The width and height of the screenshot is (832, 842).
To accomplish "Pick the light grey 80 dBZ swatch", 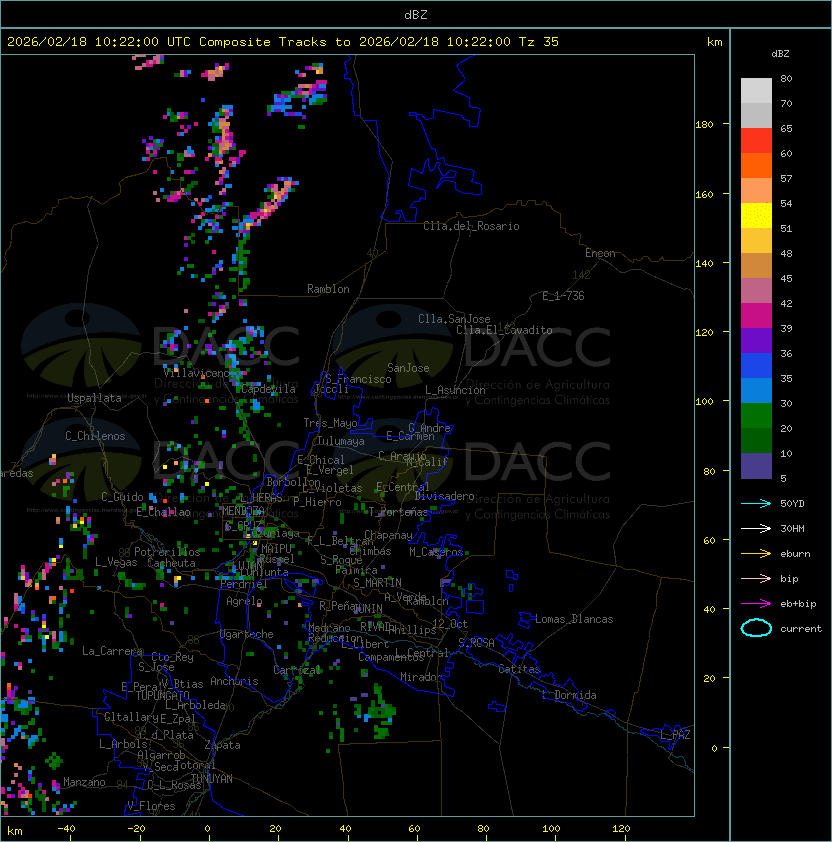I will [756, 90].
